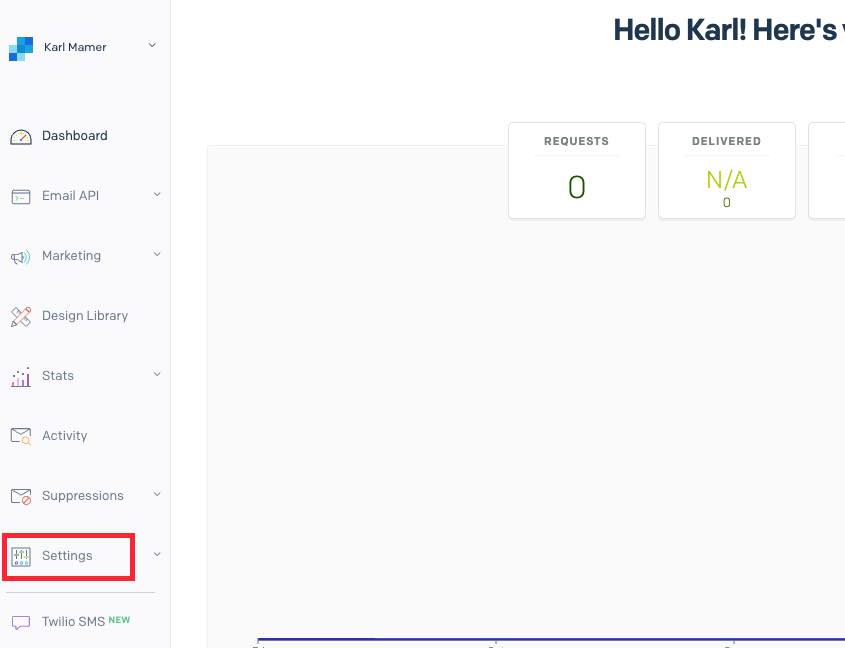The width and height of the screenshot is (845, 648).
Task: Click the DELIVERED N/A card
Action: pos(726,170)
